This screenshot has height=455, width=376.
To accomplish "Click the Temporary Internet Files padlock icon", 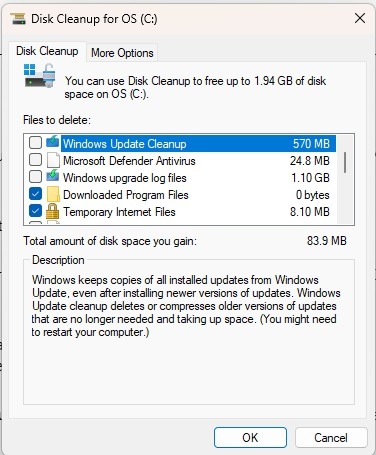I will coord(52,211).
